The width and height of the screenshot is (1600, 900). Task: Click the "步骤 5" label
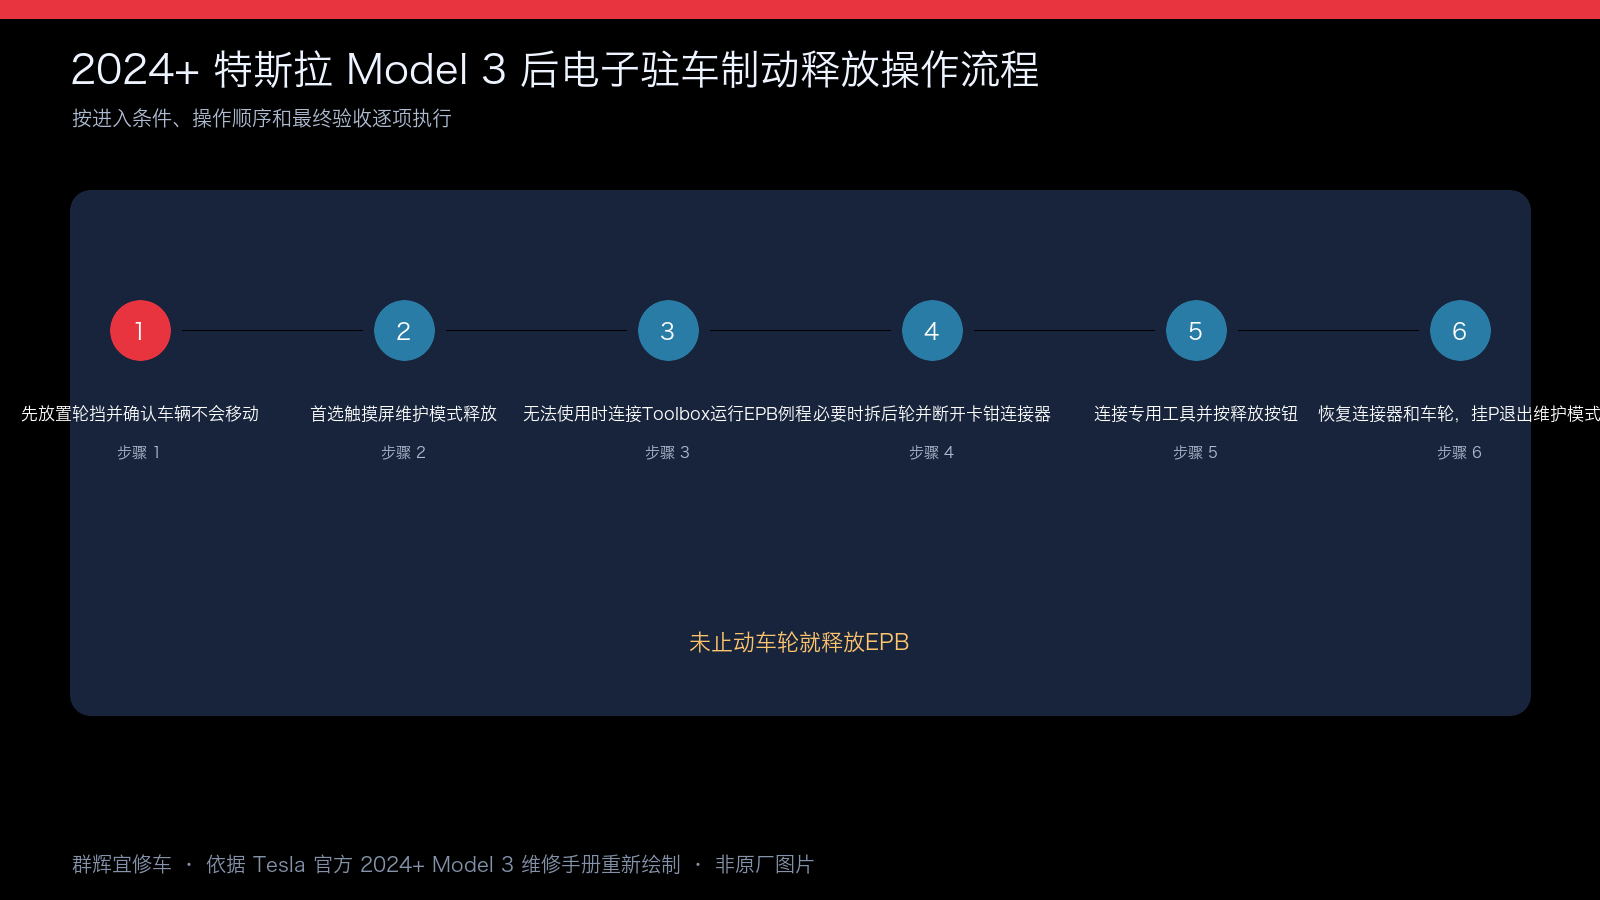tap(1196, 453)
